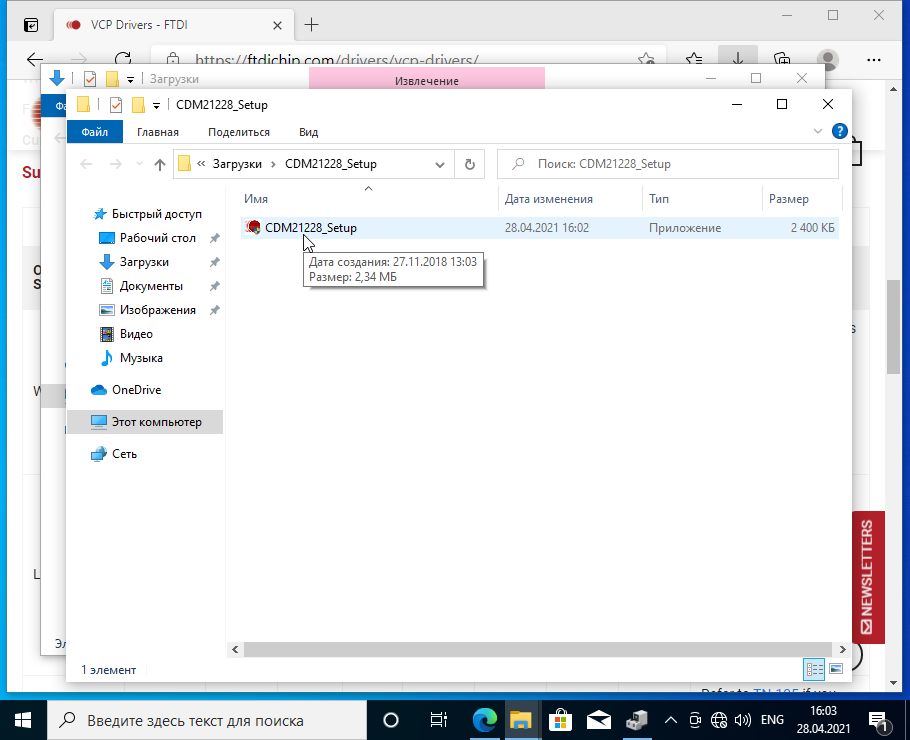This screenshot has width=910, height=740.
Task: Open the Mail app from the taskbar
Action: pyautogui.click(x=598, y=720)
